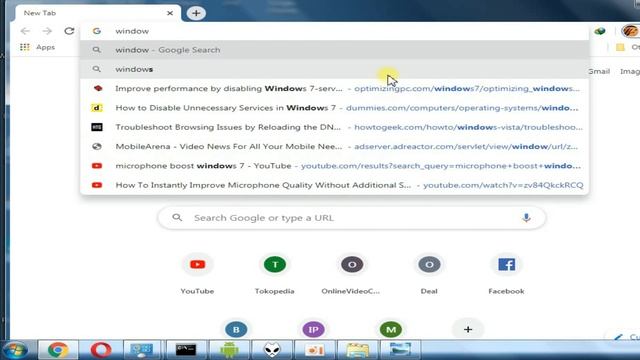Open the Command Prompt taskbar icon
Screen dimensions: 640x360
click(186, 350)
